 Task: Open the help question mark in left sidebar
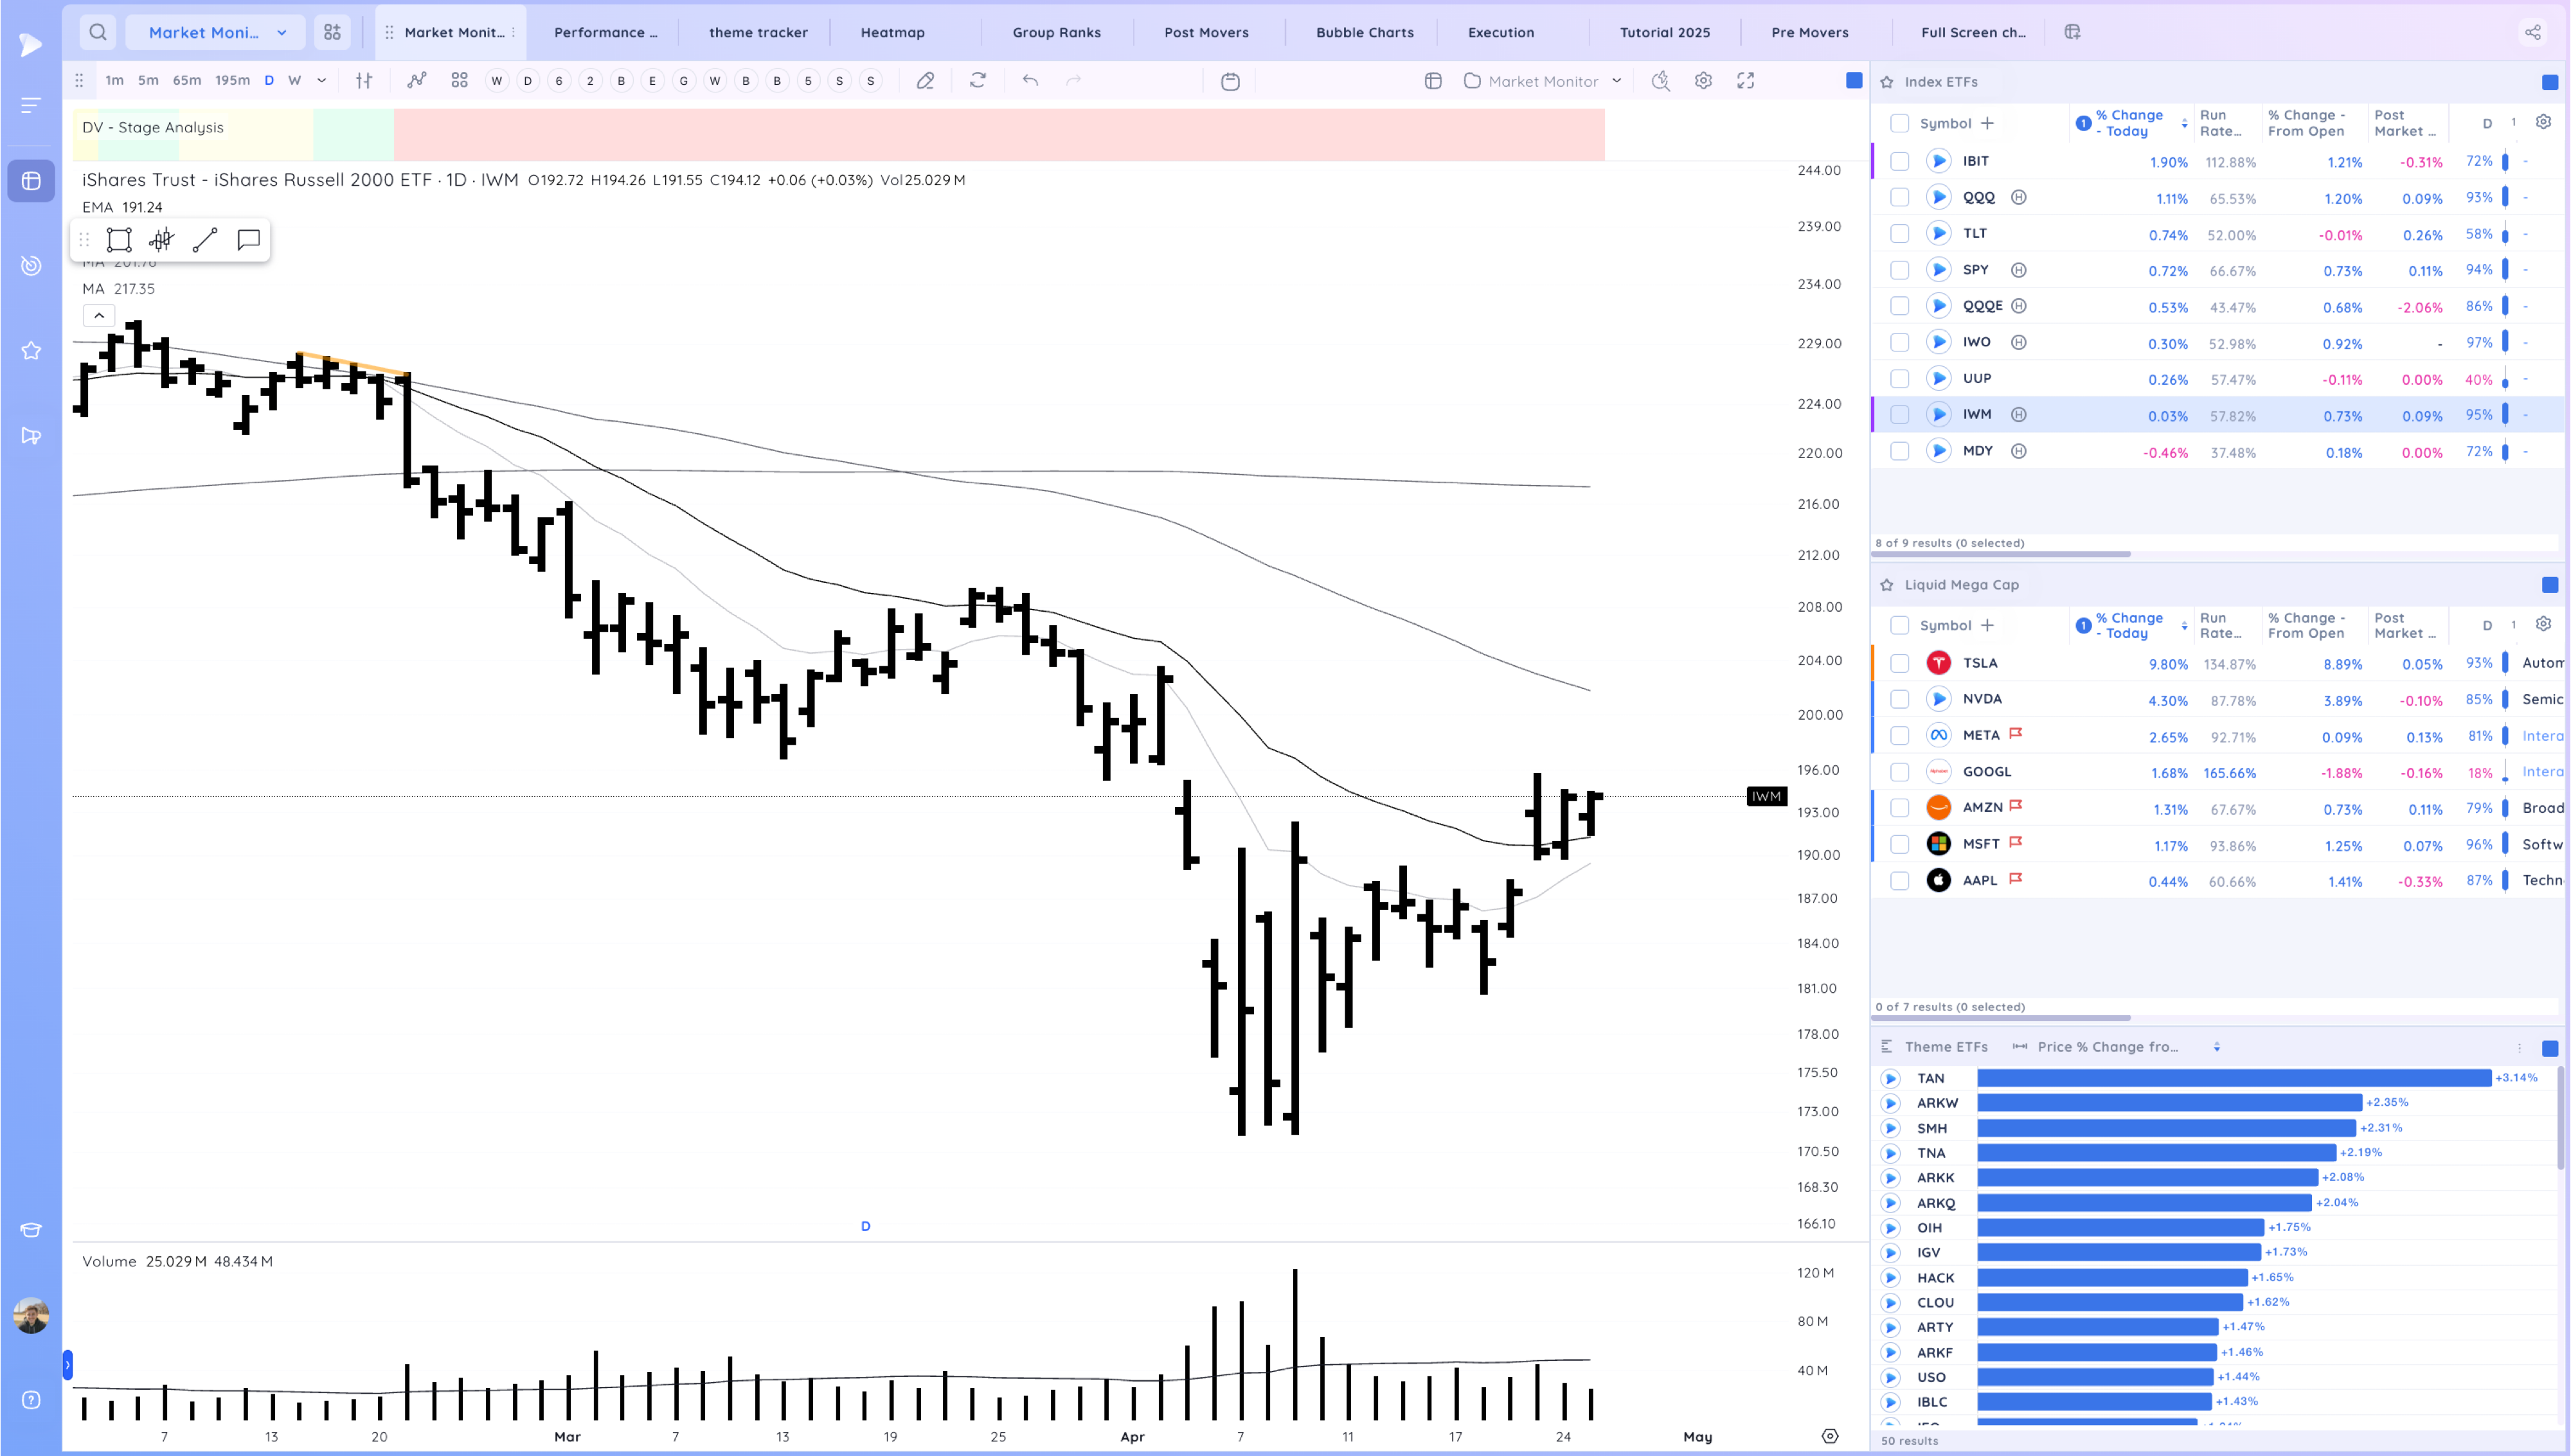pyautogui.click(x=31, y=1400)
